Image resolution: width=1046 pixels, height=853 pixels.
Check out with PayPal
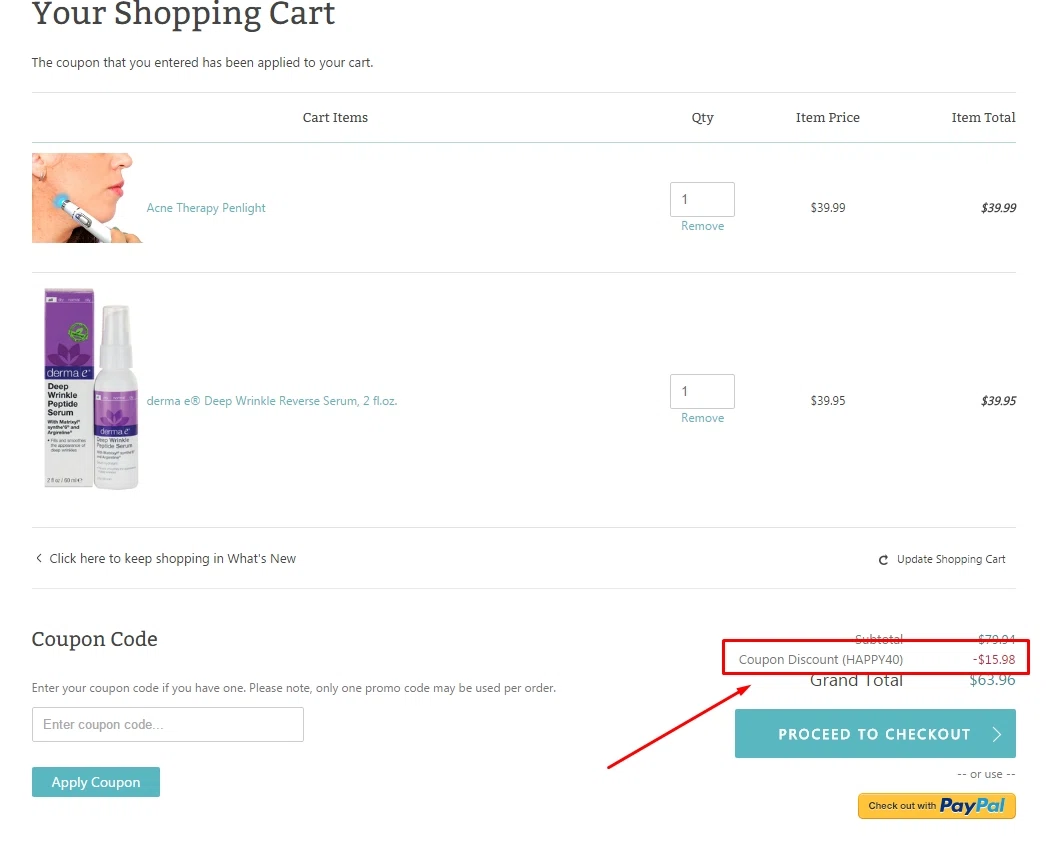click(936, 806)
